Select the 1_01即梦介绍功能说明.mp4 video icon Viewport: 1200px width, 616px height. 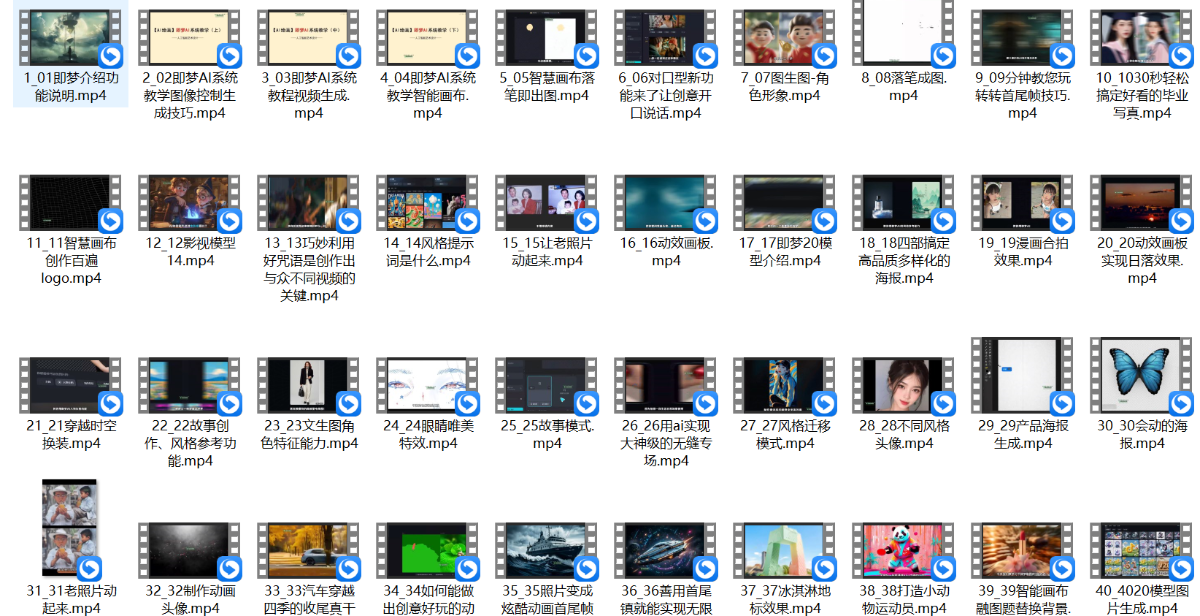[x=70, y=38]
